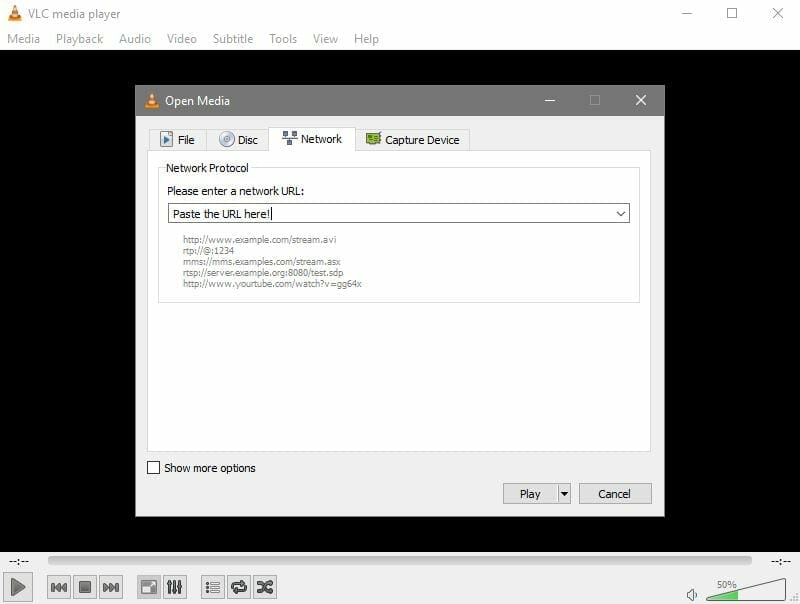Screen dimensions: 800x604
Task: Switch to the Disc tab
Action: click(239, 140)
